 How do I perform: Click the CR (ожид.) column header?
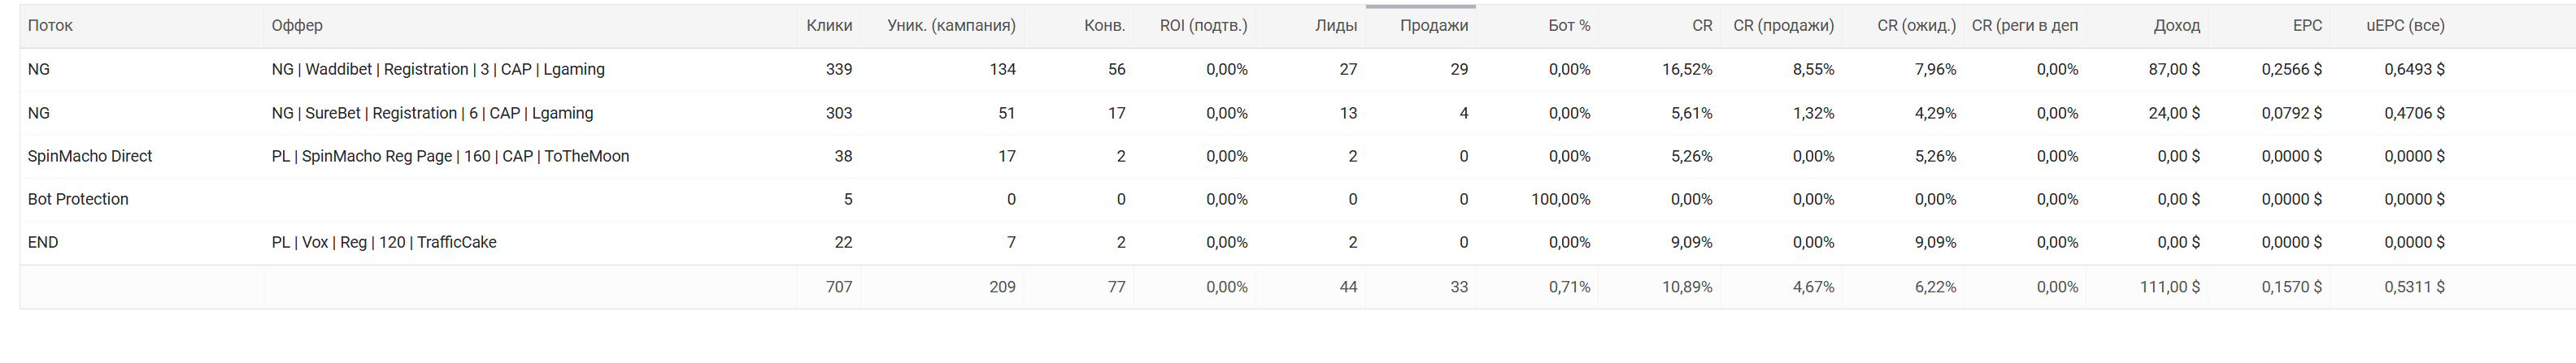(x=1916, y=26)
